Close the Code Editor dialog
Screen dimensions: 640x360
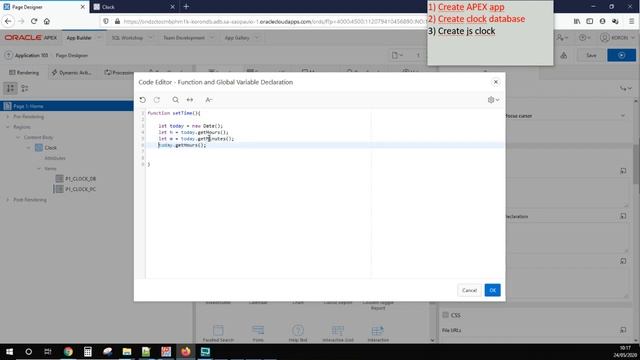click(x=496, y=82)
